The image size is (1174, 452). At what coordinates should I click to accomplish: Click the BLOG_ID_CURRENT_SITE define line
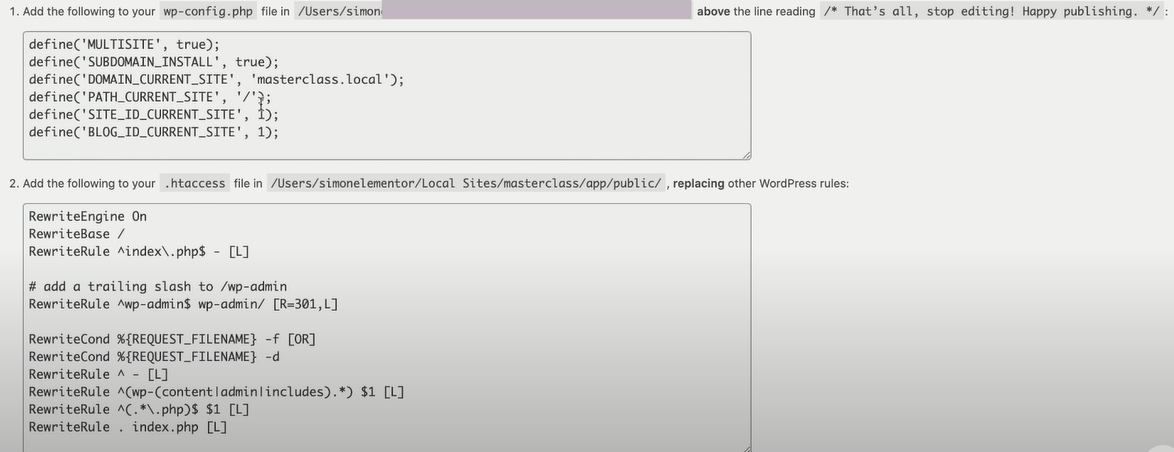(153, 132)
